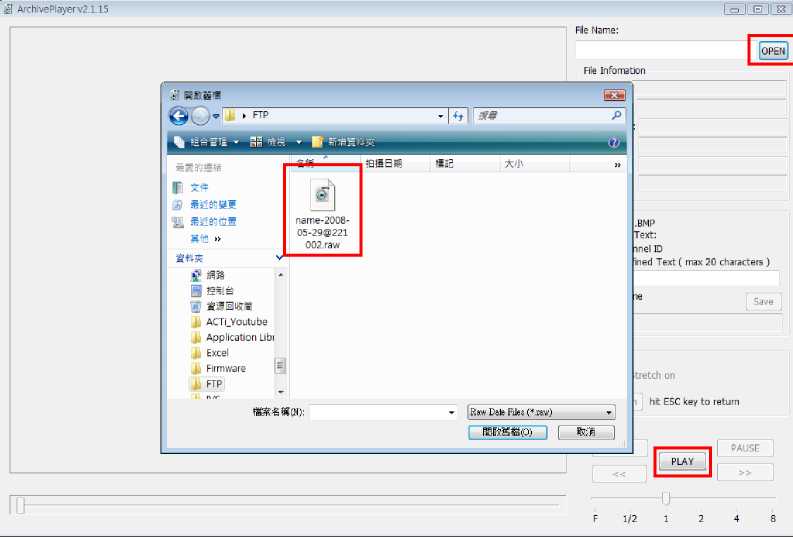Select the Excel folder in tree
The image size is (793, 537).
coord(217,353)
